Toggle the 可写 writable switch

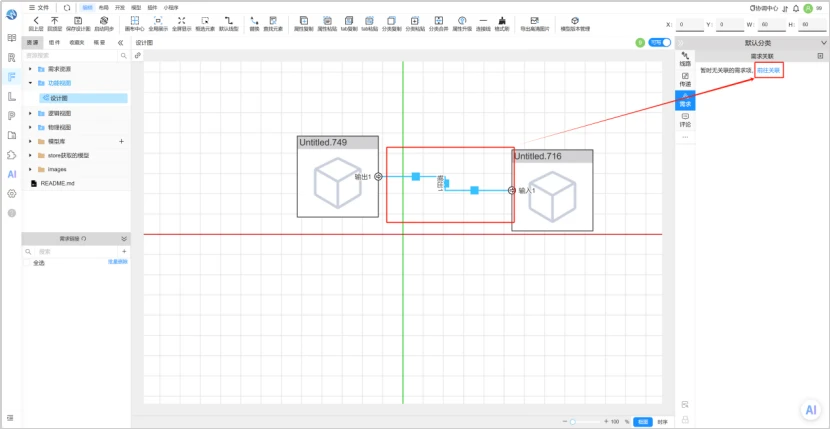[x=659, y=42]
